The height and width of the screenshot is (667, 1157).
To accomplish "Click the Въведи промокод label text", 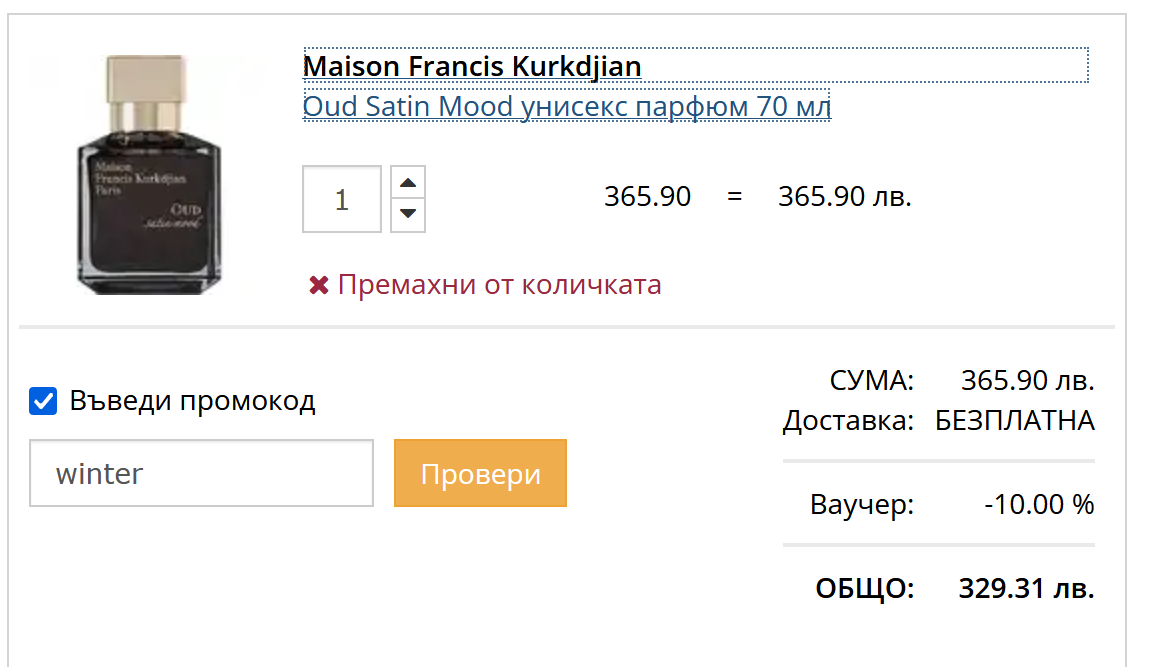I will 192,401.
